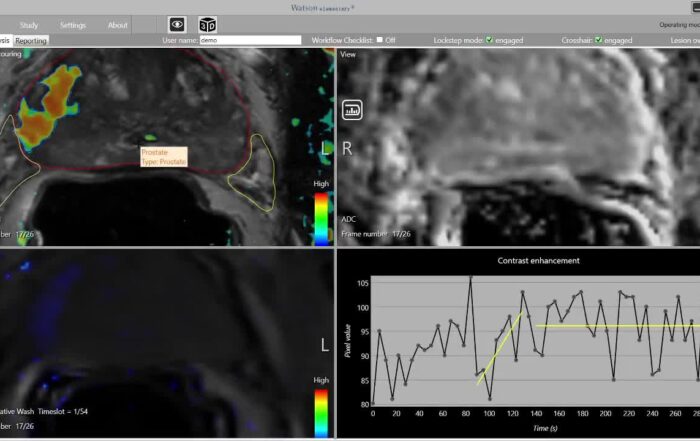Switch to the Reporting tab
Viewport: 700px width, 441px height.
[x=31, y=41]
